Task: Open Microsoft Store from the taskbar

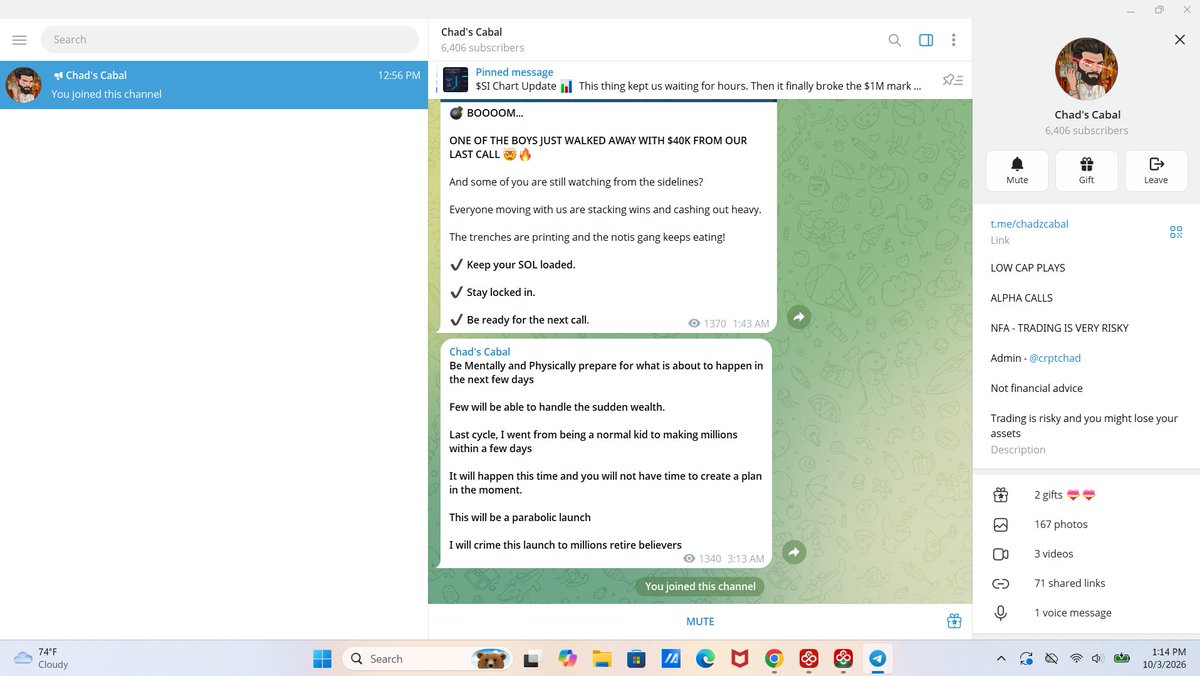Action: coord(635,658)
